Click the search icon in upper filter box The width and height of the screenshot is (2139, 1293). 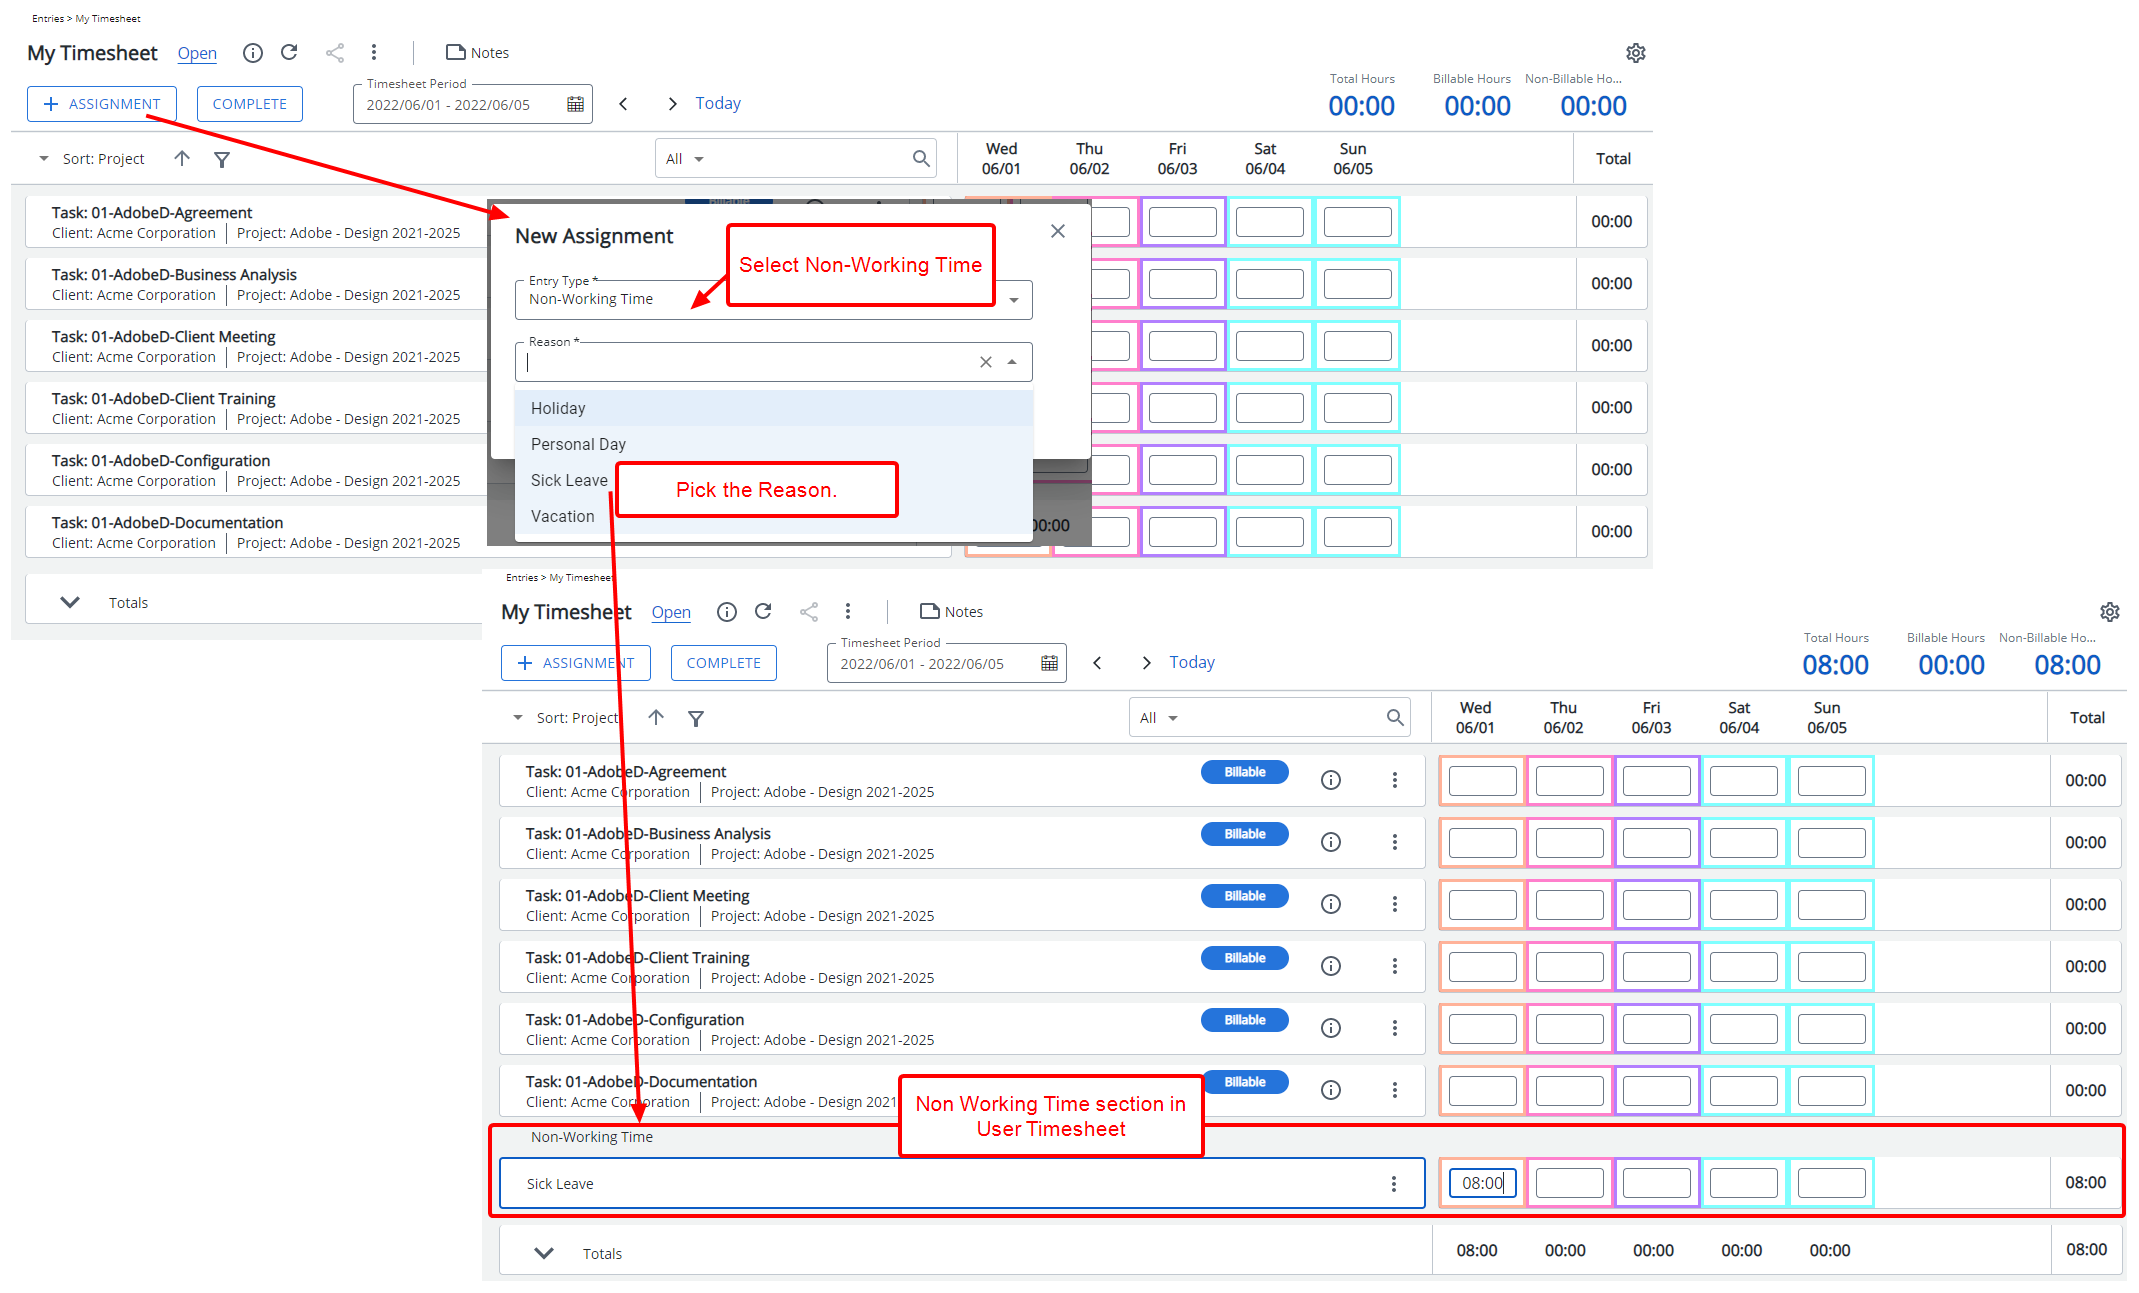(x=921, y=158)
